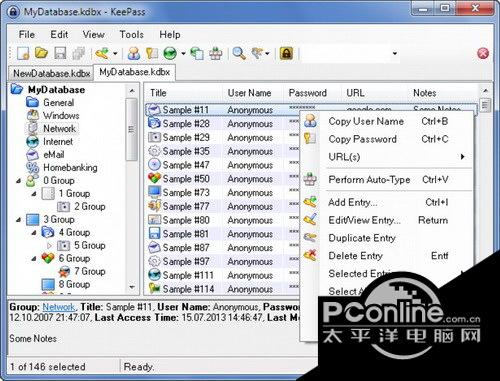
Task: Click the New database toolbar icon
Action: [23, 53]
